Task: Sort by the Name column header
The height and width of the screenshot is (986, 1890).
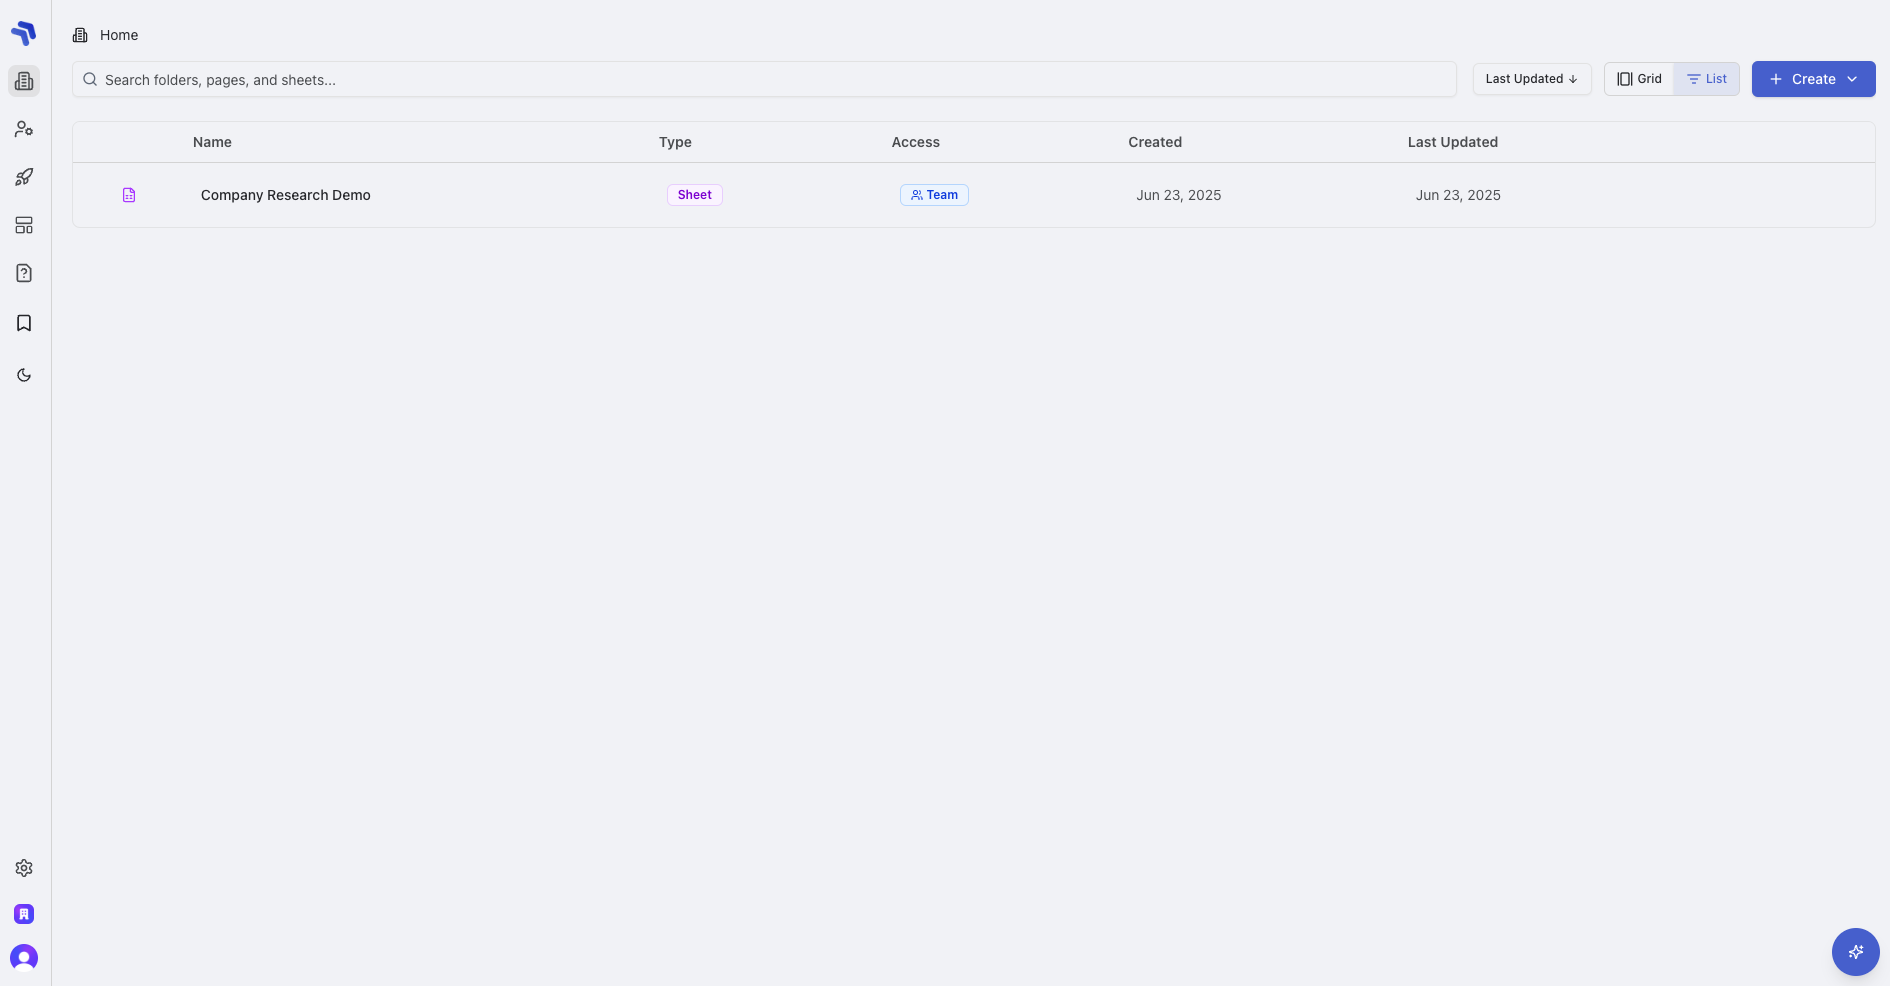Action: coord(211,142)
